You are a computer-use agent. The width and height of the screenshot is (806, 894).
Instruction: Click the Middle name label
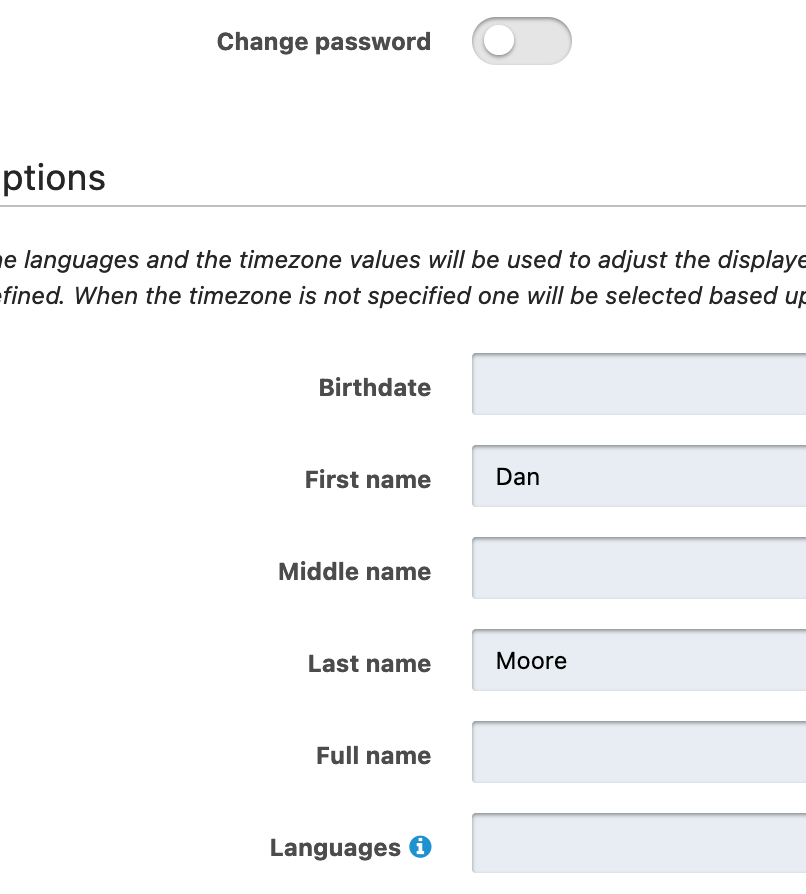355,572
